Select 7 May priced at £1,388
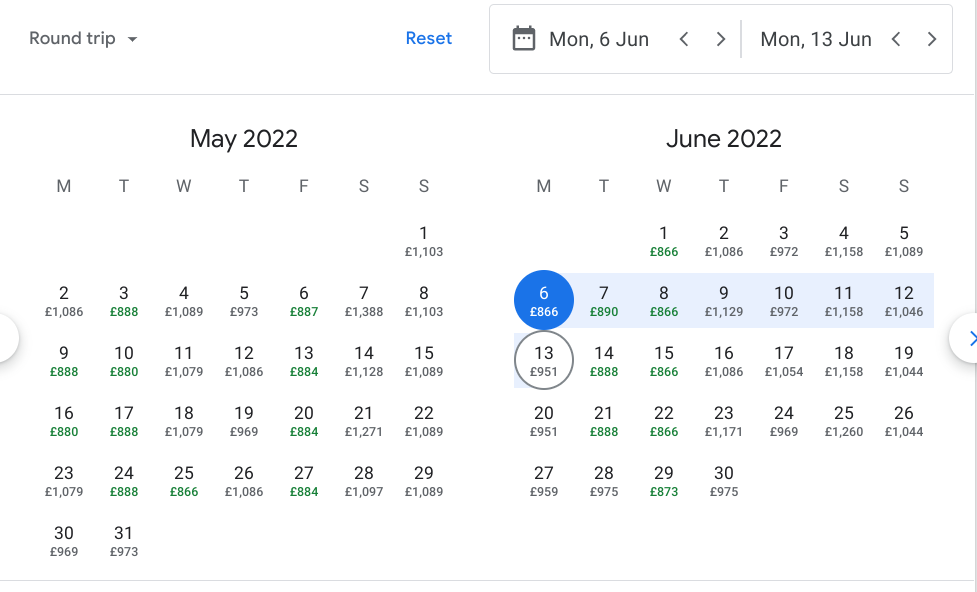The image size is (977, 592). [364, 300]
